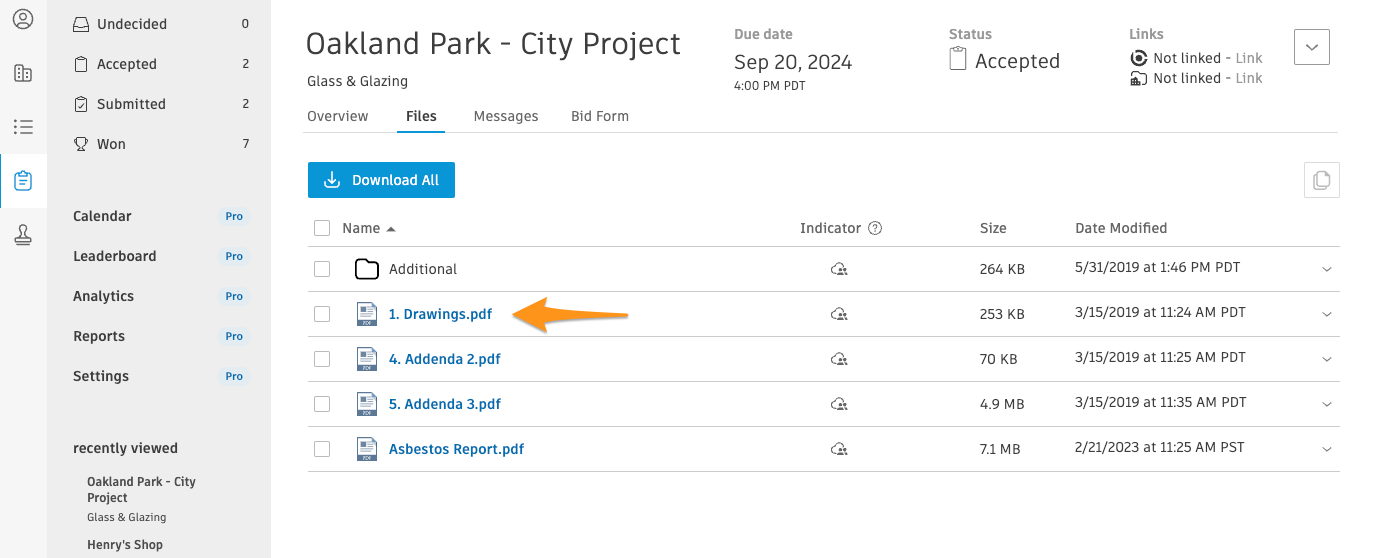Select the checkbox for 5. Addenda 3.pdf
The image size is (1375, 558).
[322, 404]
